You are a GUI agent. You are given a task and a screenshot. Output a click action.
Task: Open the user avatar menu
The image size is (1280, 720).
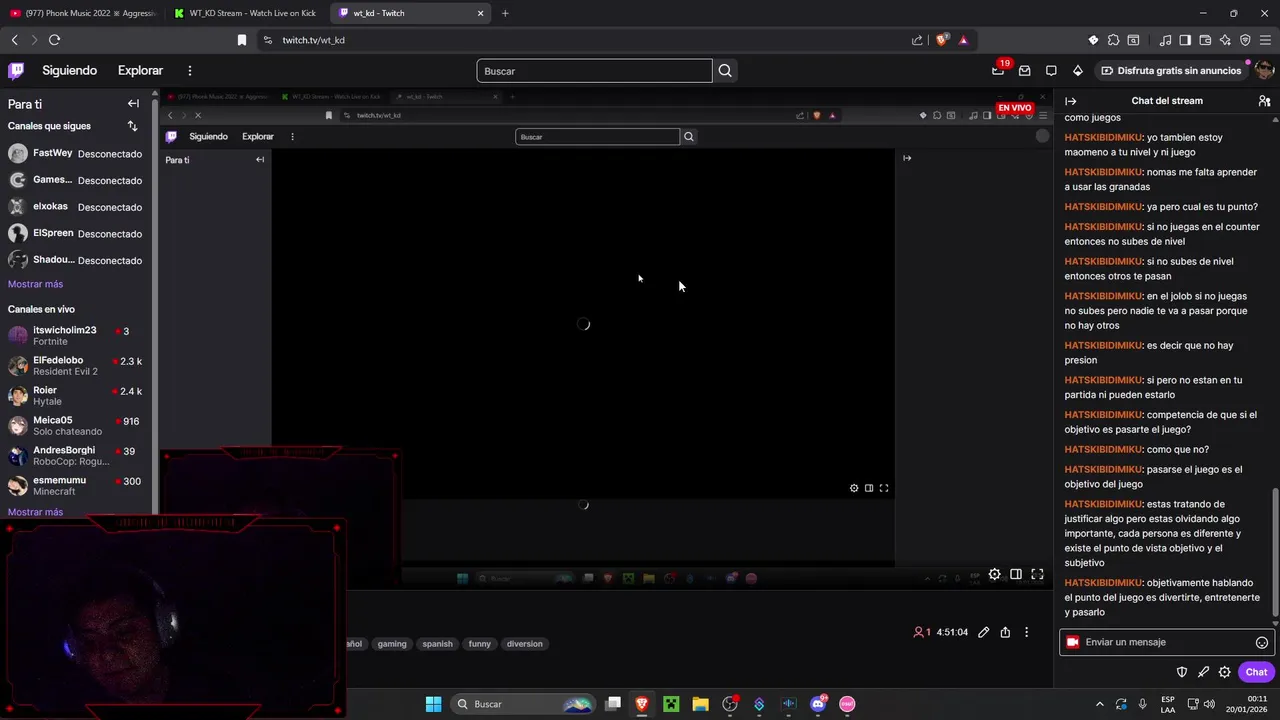(1264, 71)
